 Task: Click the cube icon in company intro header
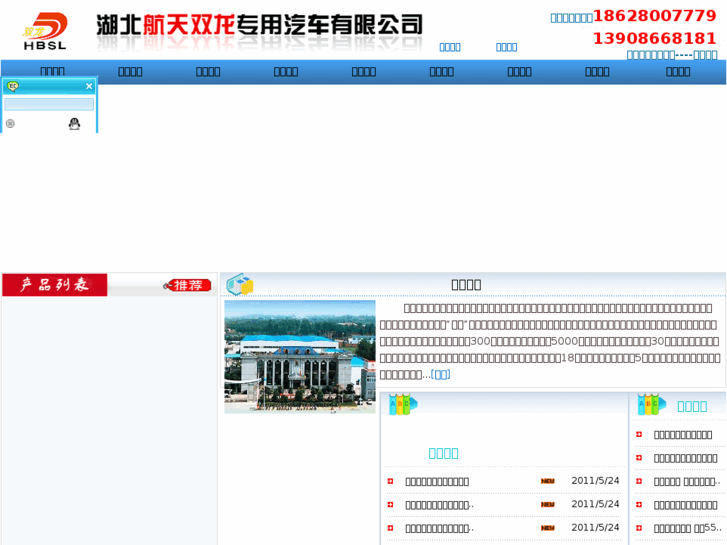tap(239, 284)
